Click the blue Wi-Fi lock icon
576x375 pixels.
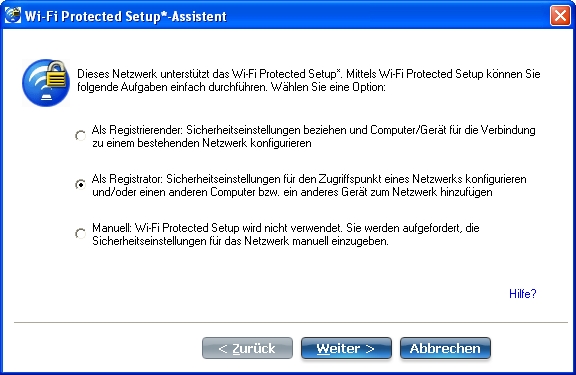46,83
